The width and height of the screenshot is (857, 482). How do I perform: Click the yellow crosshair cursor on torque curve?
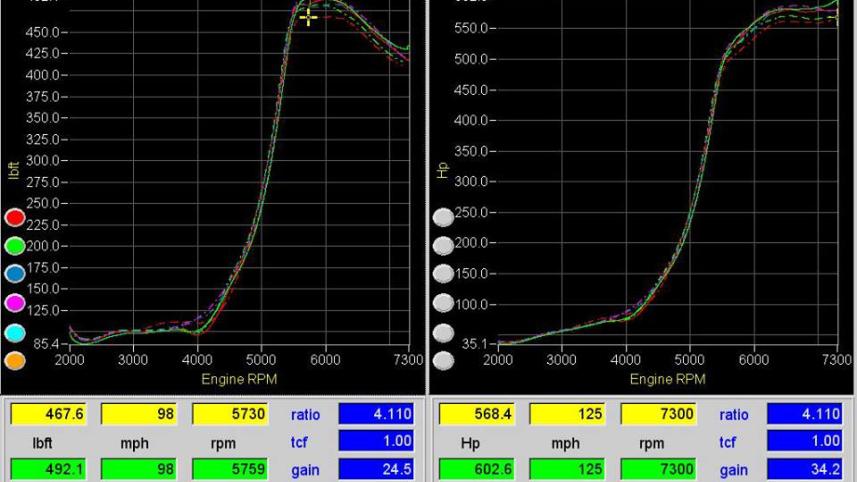tap(308, 17)
